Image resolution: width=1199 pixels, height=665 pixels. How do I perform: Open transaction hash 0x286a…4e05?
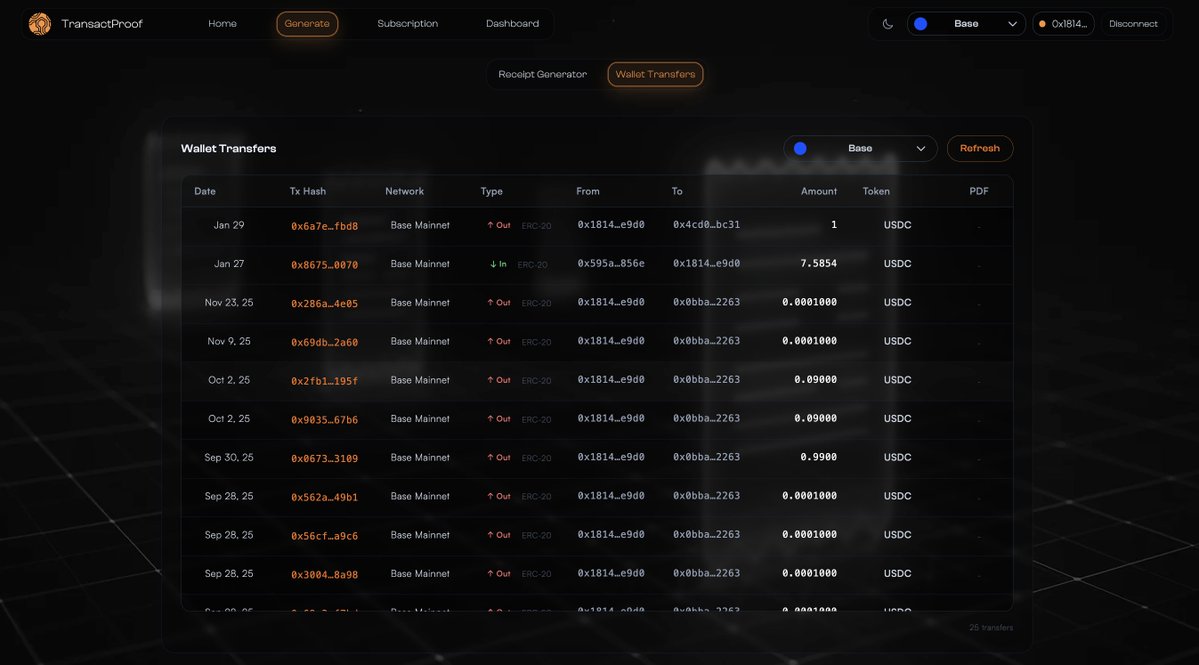tap(324, 303)
